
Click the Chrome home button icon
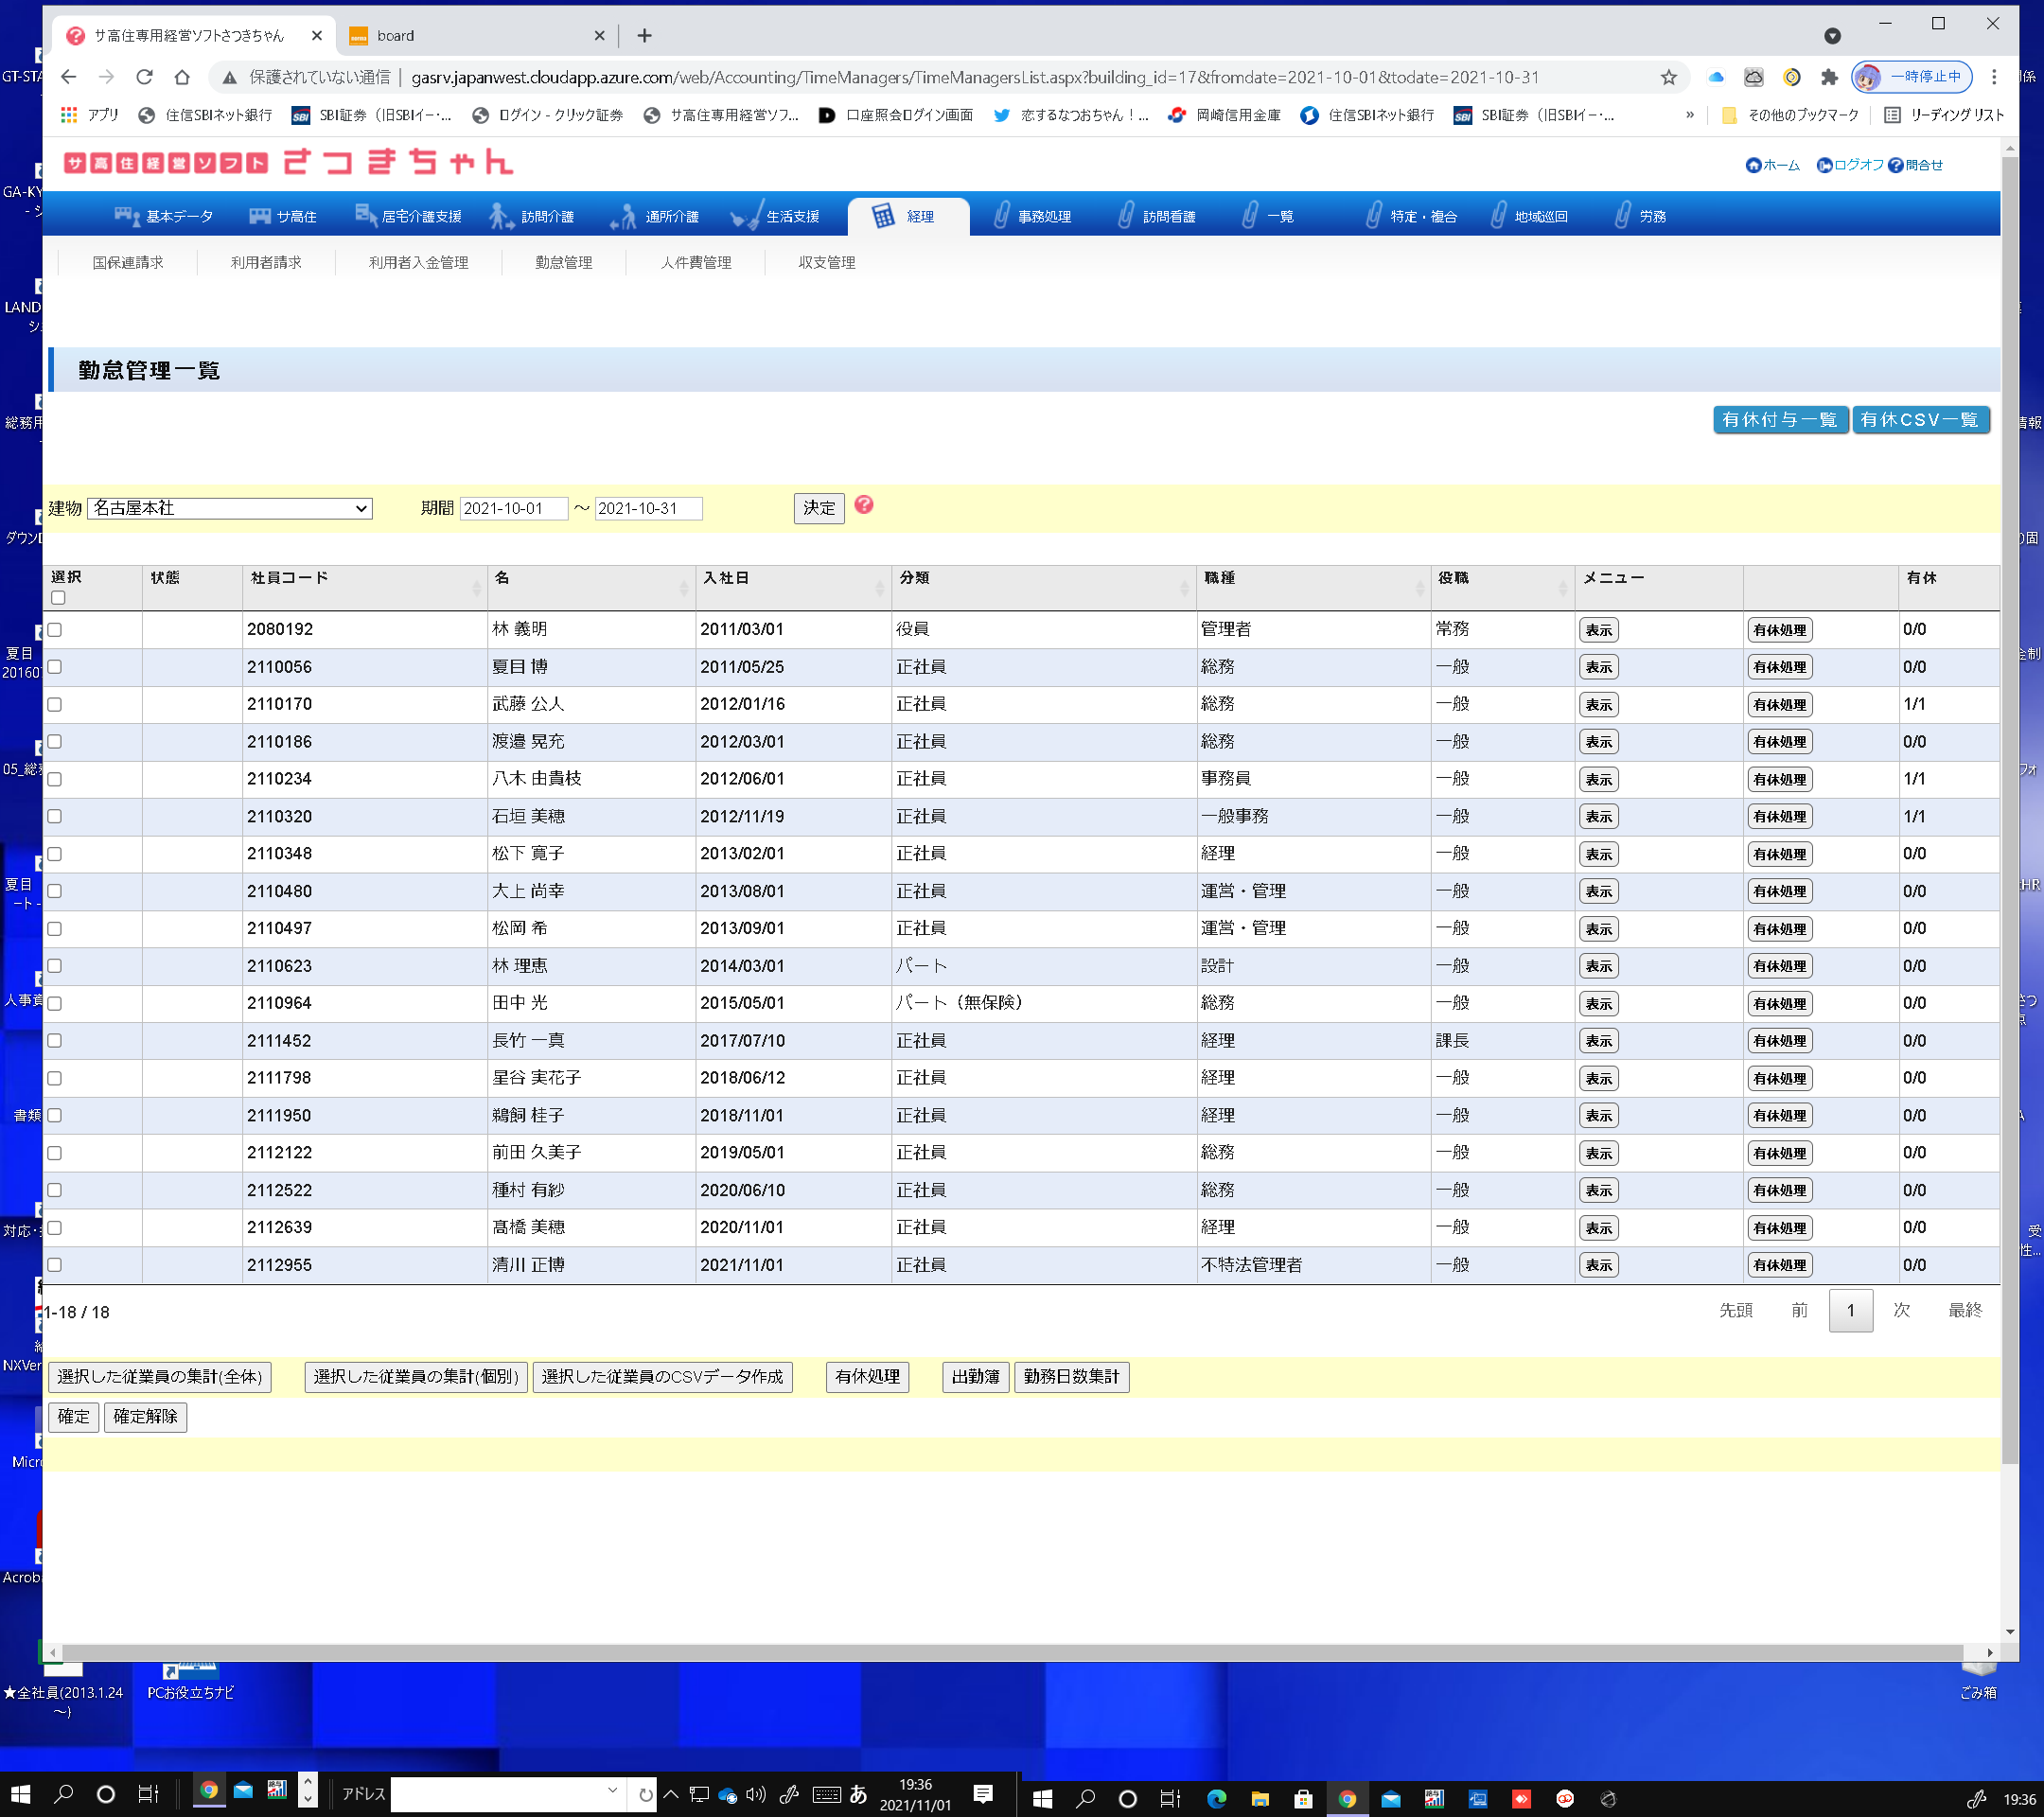182,77
